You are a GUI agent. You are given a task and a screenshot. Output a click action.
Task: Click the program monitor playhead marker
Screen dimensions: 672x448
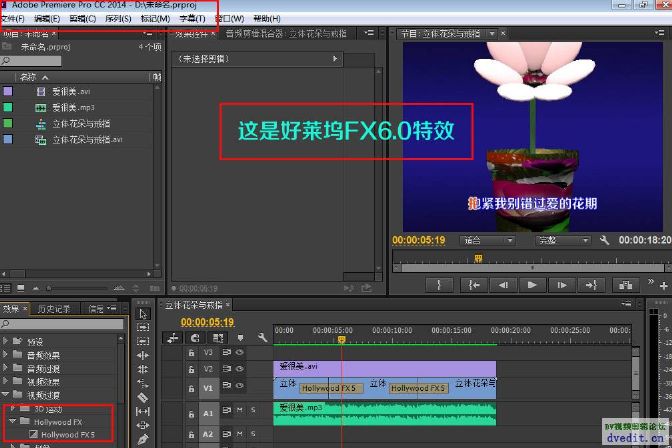pyautogui.click(x=478, y=258)
